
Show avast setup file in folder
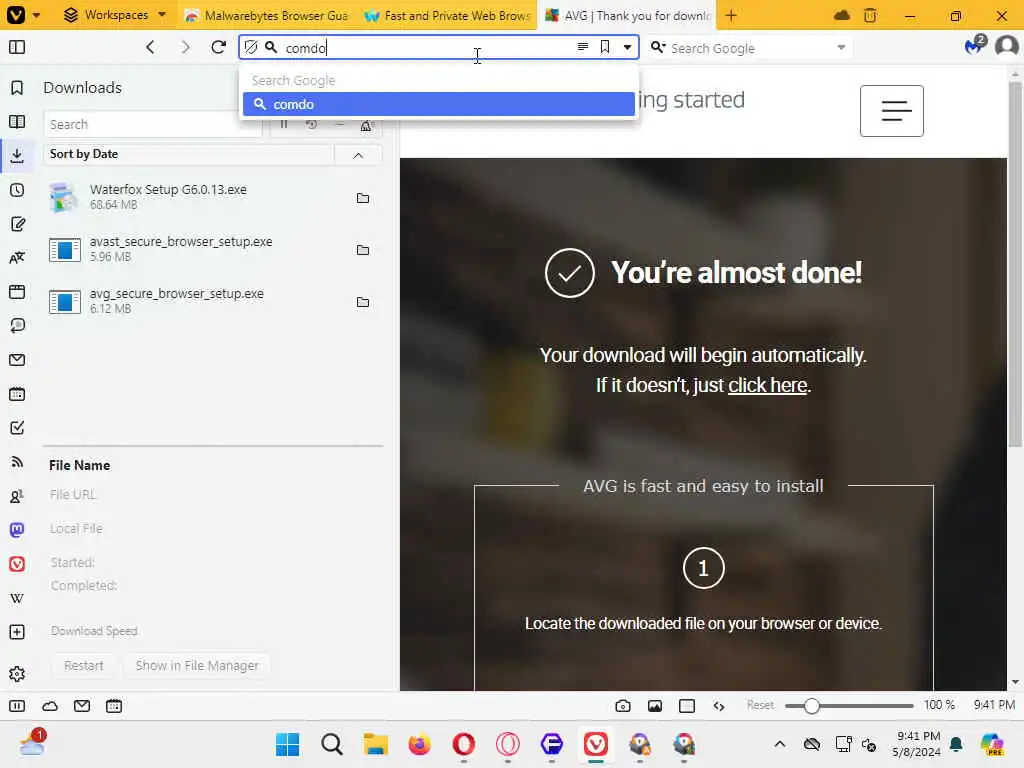click(x=363, y=249)
